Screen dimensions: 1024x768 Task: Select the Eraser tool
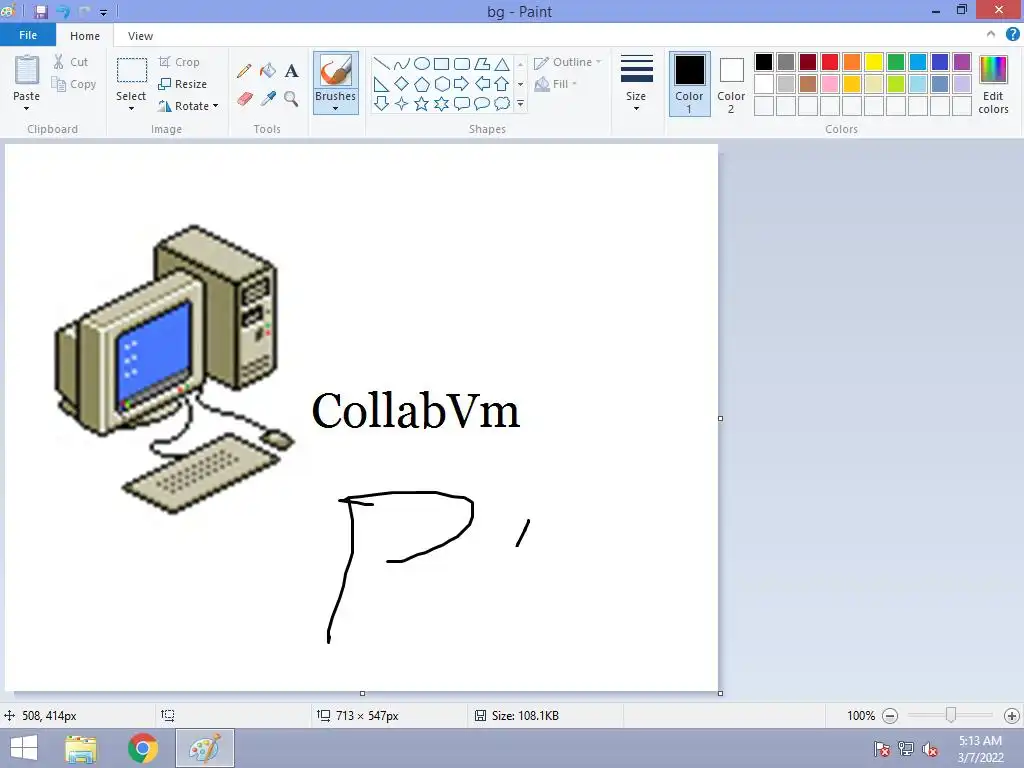(x=244, y=99)
